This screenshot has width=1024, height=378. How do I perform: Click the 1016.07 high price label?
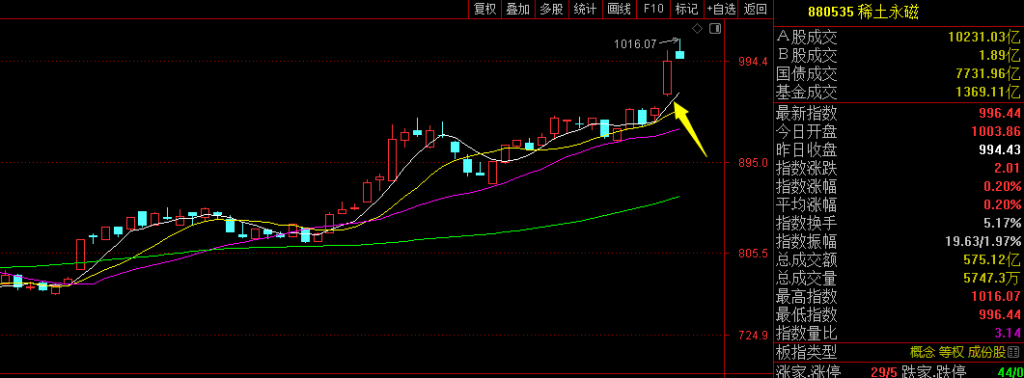[635, 44]
